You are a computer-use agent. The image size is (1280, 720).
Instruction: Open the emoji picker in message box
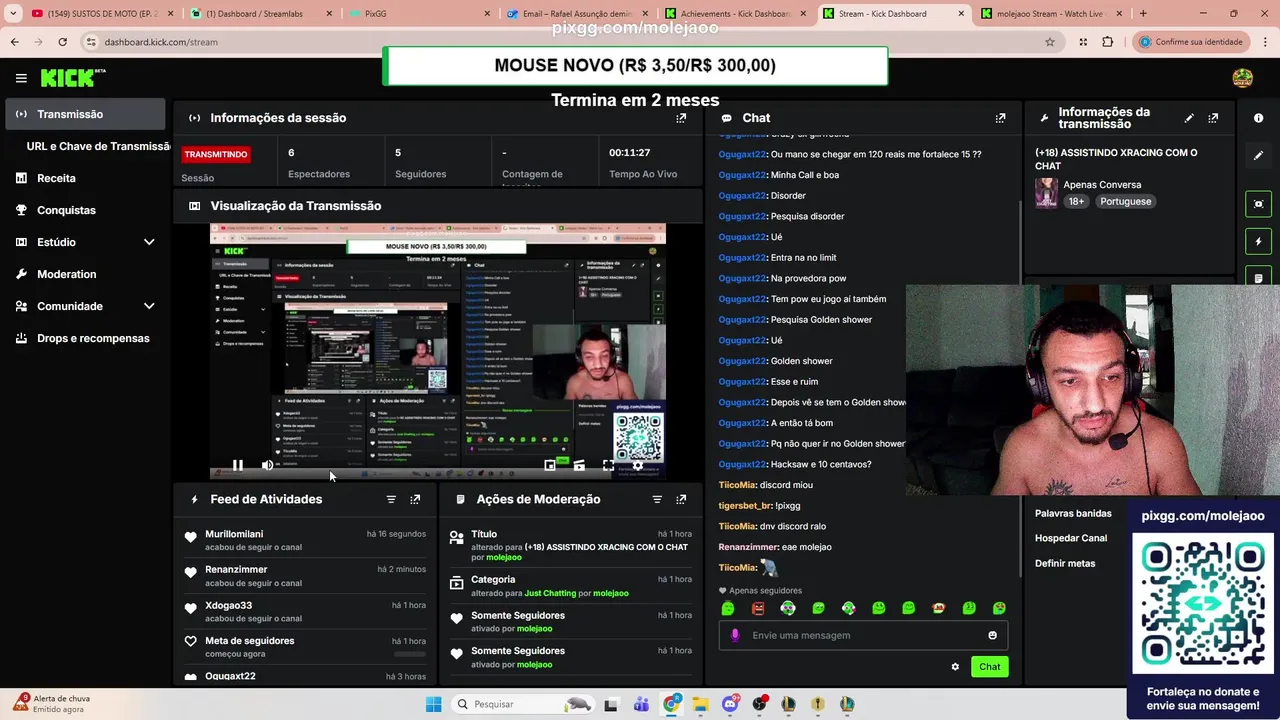(992, 635)
